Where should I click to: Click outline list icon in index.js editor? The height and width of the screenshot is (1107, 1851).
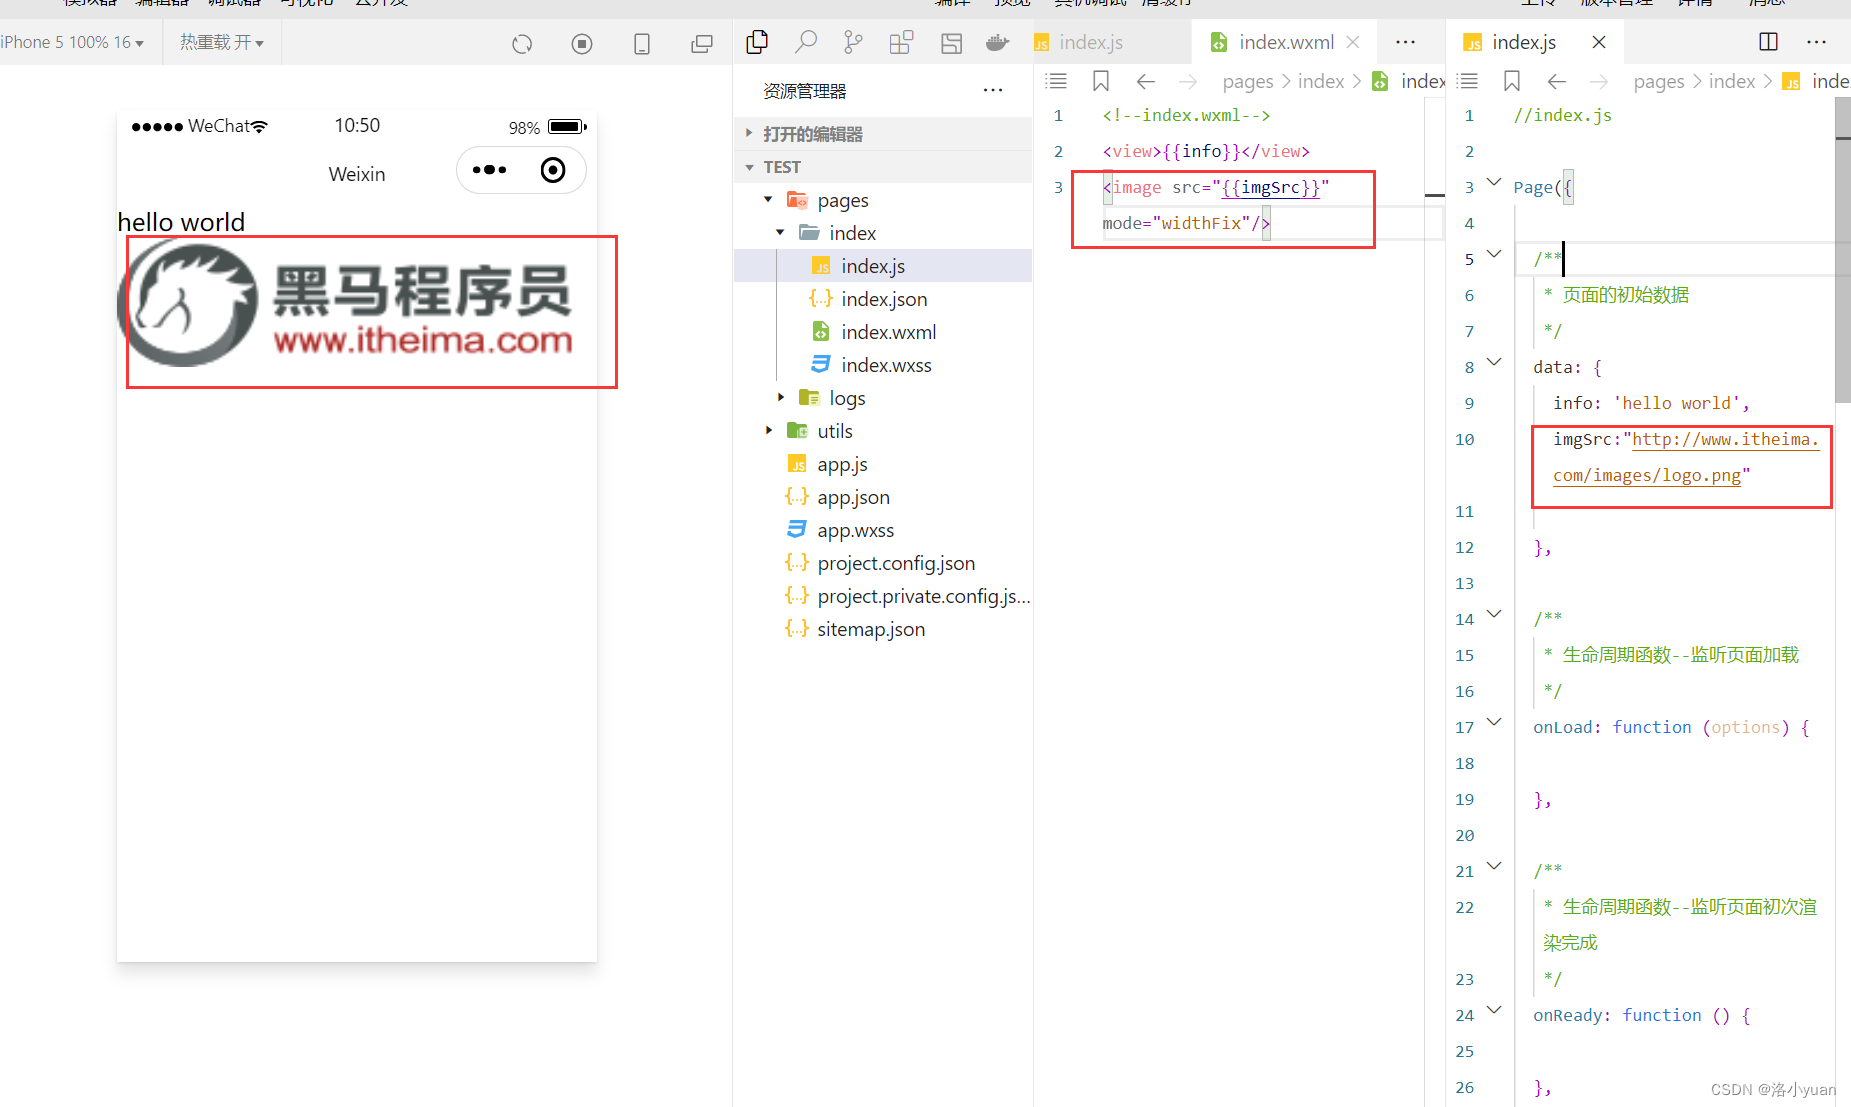pyautogui.click(x=1467, y=81)
